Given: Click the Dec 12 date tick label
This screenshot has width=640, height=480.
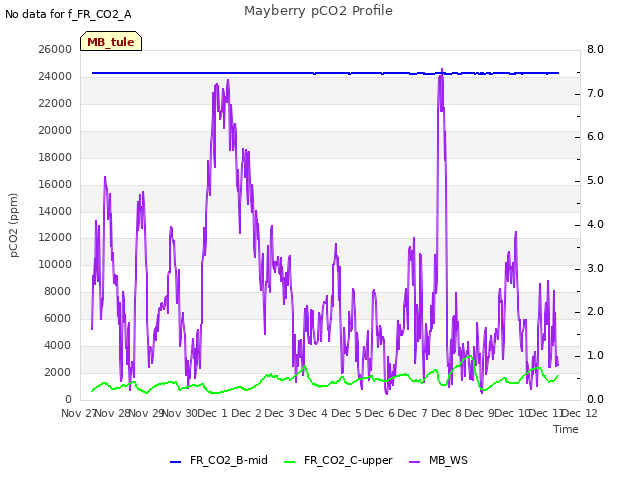Looking at the screenshot, I should coord(580,413).
